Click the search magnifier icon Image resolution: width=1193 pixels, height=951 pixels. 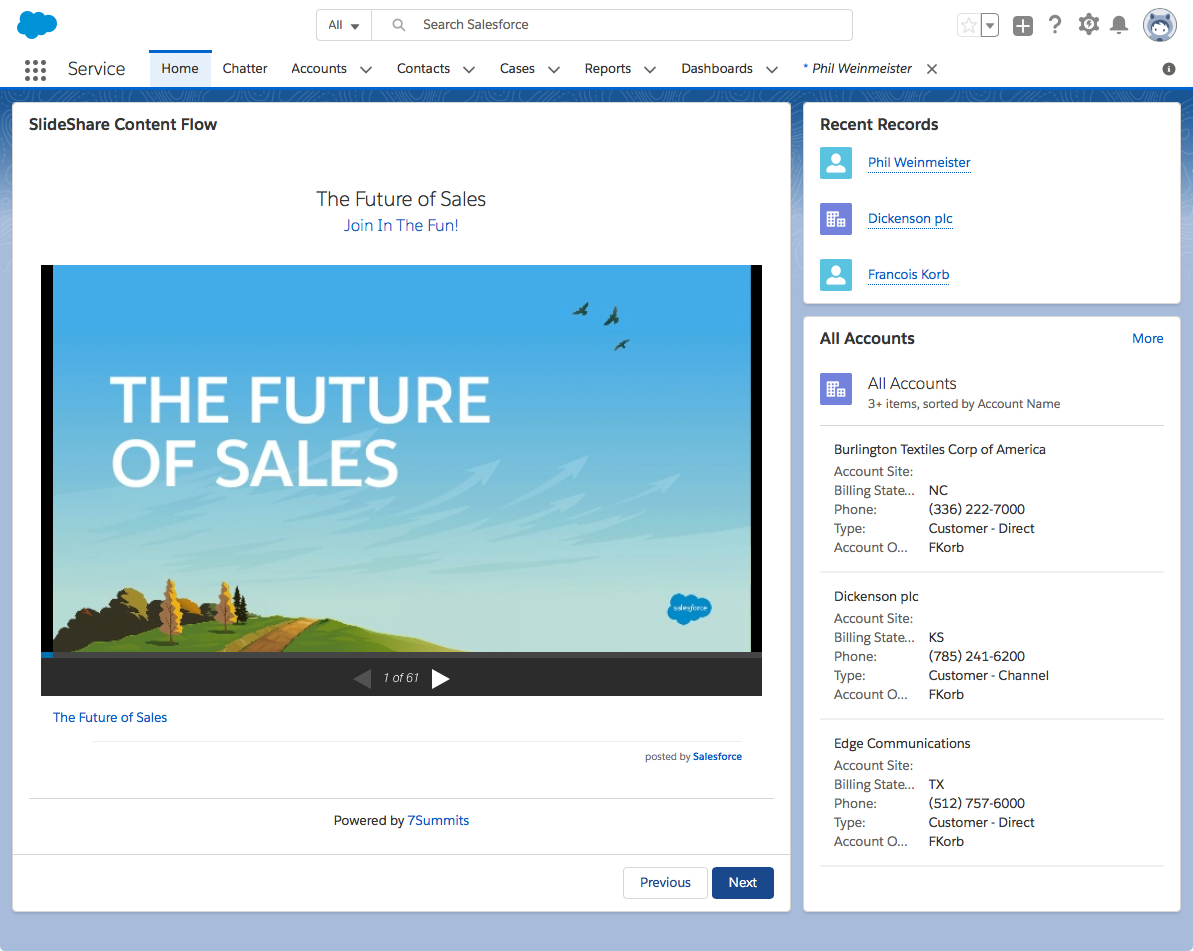pyautogui.click(x=399, y=25)
